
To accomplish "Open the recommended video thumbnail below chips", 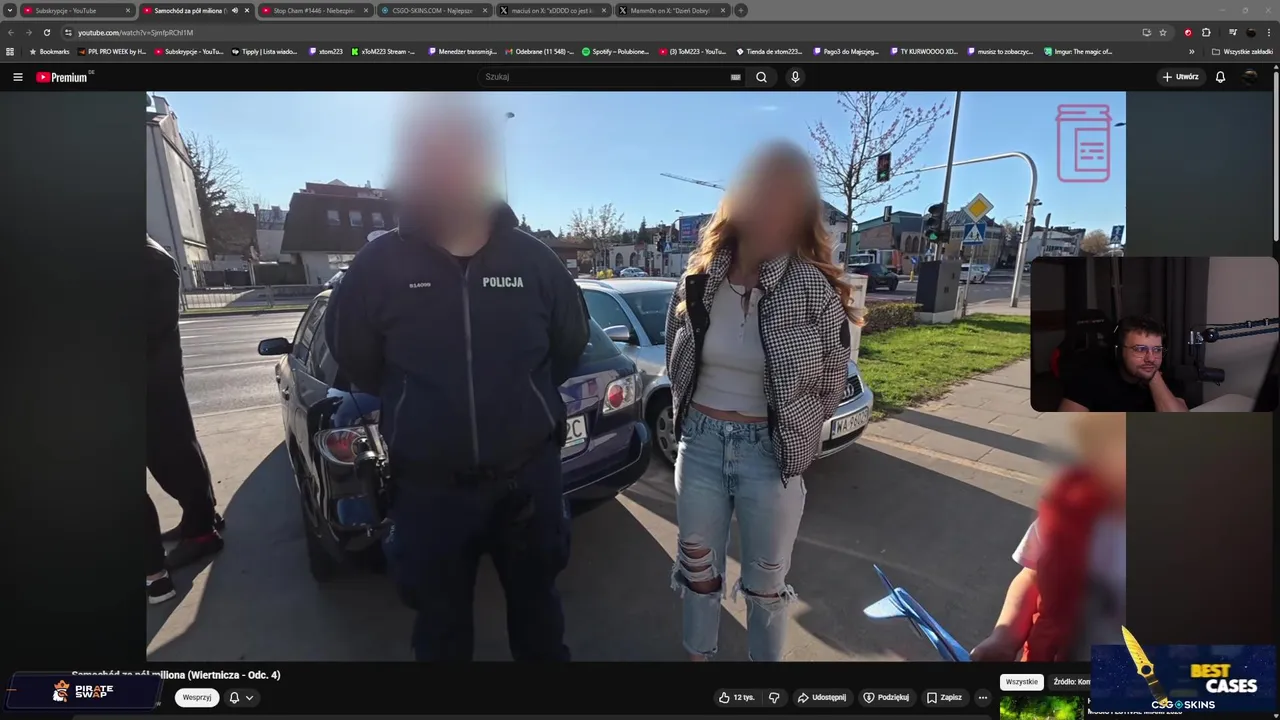I will point(1041,707).
